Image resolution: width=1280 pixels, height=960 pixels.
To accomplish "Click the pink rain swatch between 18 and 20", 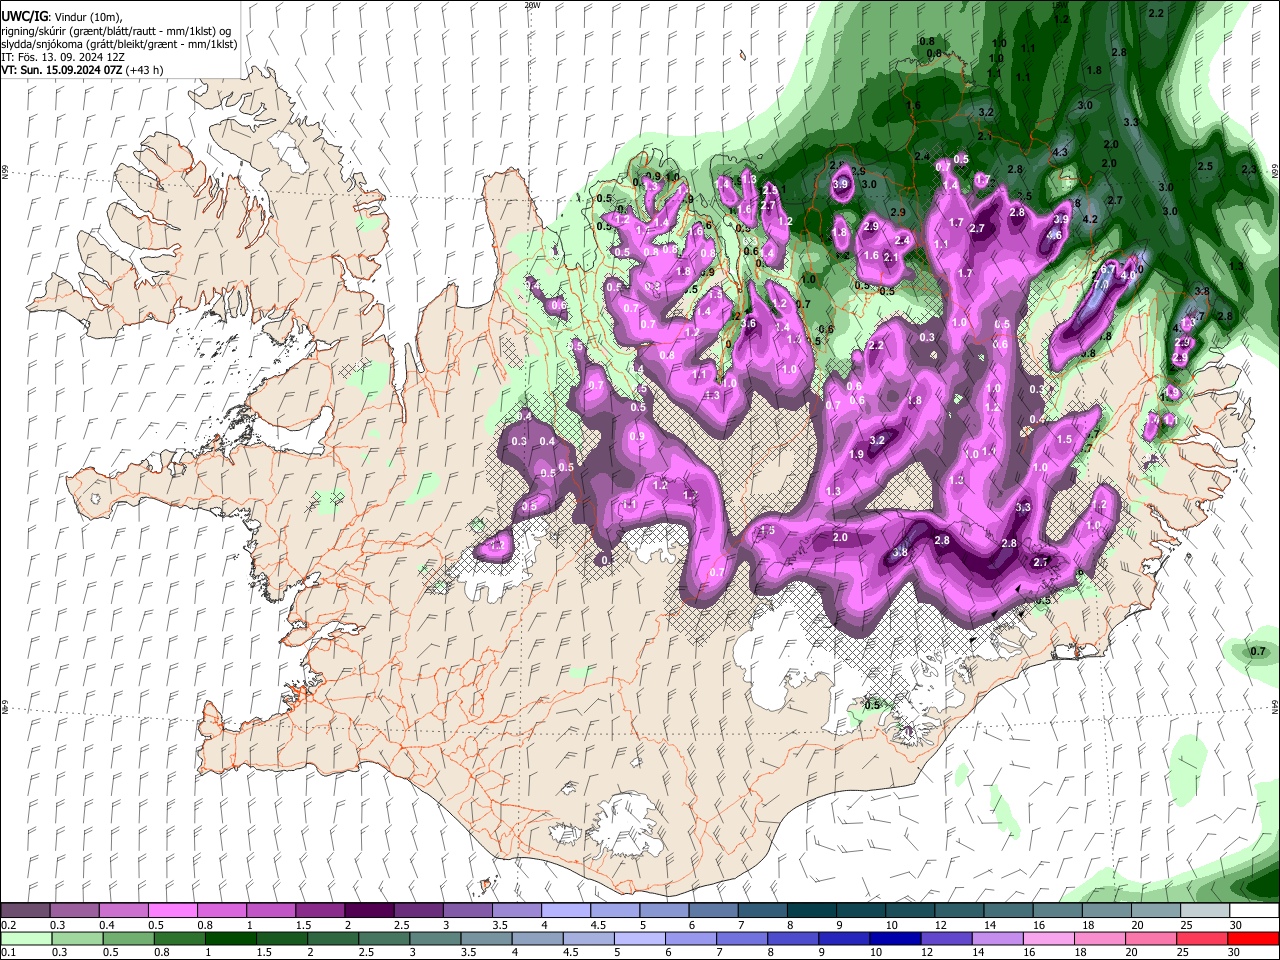I will [x=1099, y=939].
